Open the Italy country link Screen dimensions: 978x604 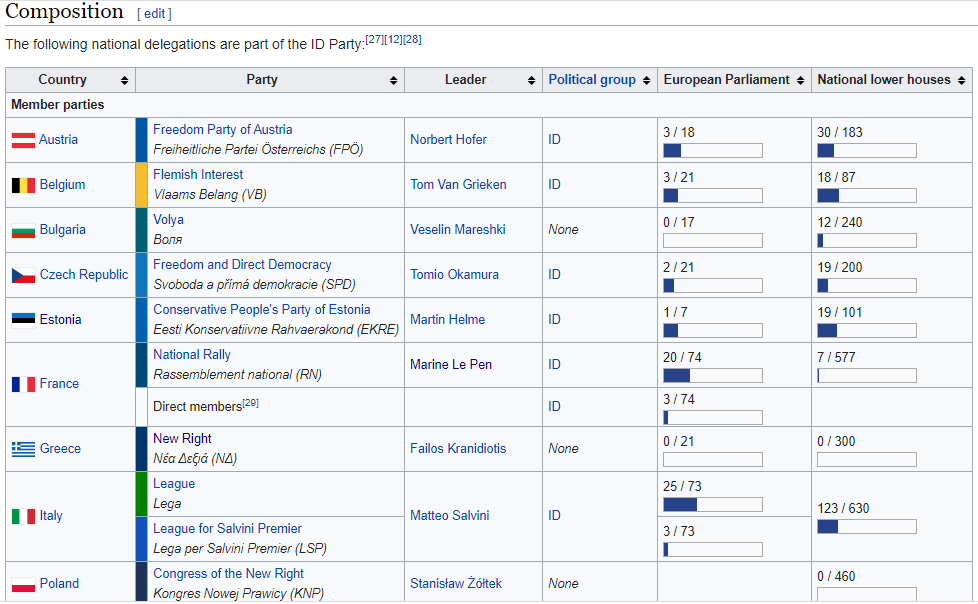tap(51, 516)
